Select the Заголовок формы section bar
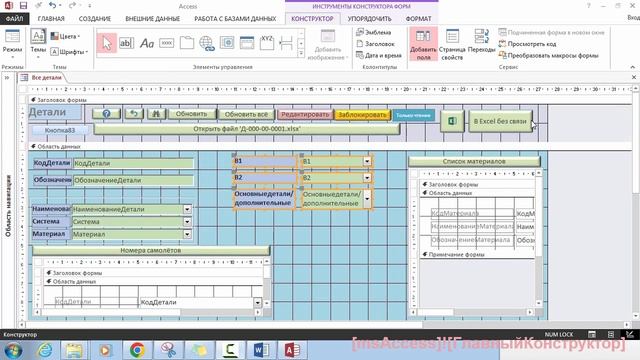Screen dimensions: 640x360 (330, 100)
